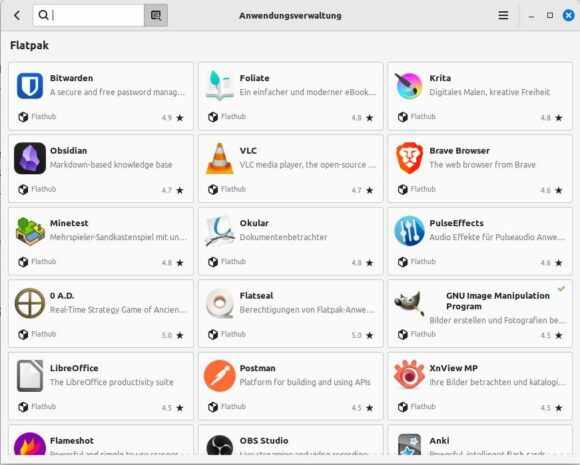The height and width of the screenshot is (465, 580).
Task: Open the Foliate app title
Action: click(254, 78)
